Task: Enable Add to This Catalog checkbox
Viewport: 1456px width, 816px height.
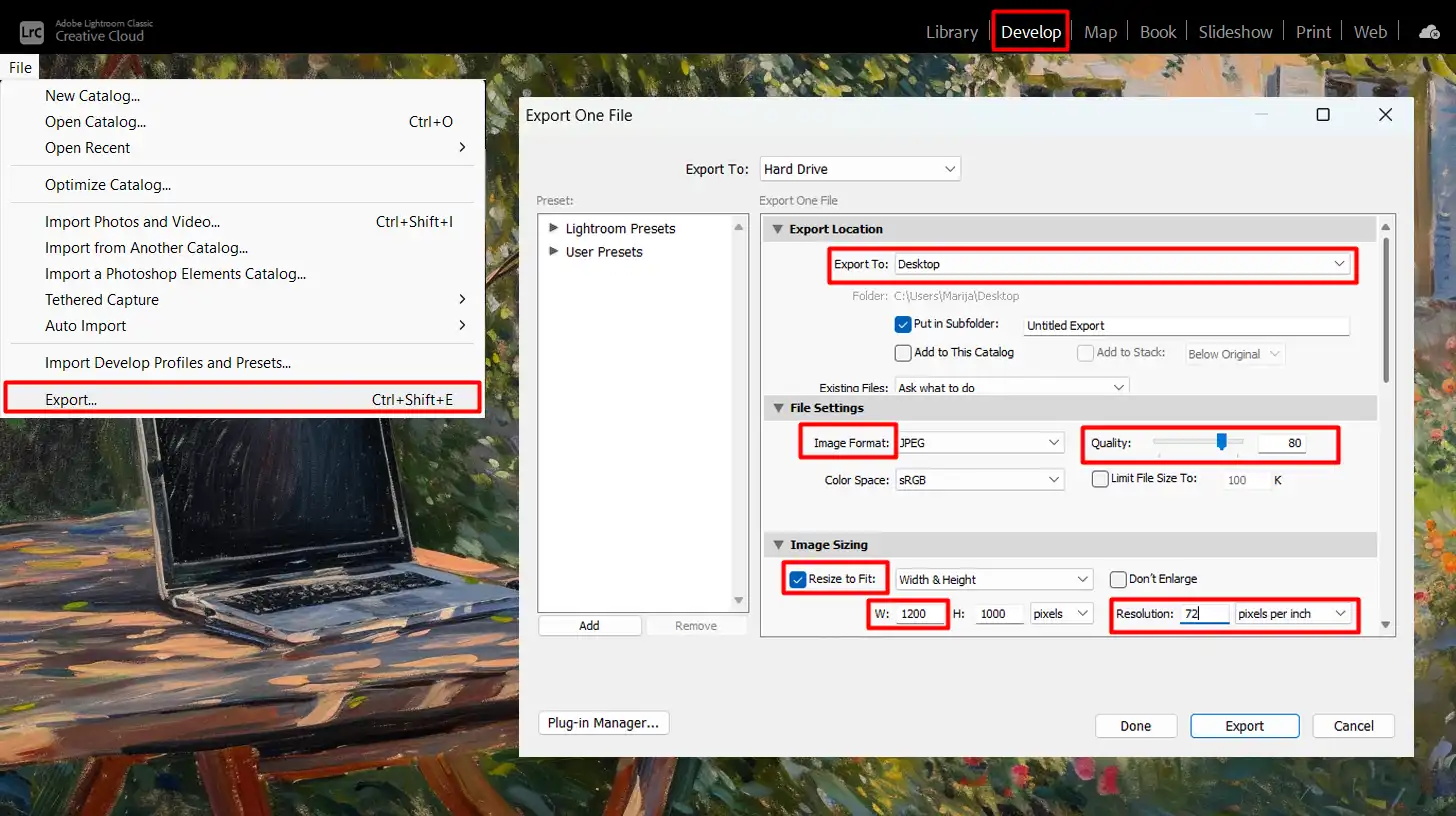Action: click(903, 353)
